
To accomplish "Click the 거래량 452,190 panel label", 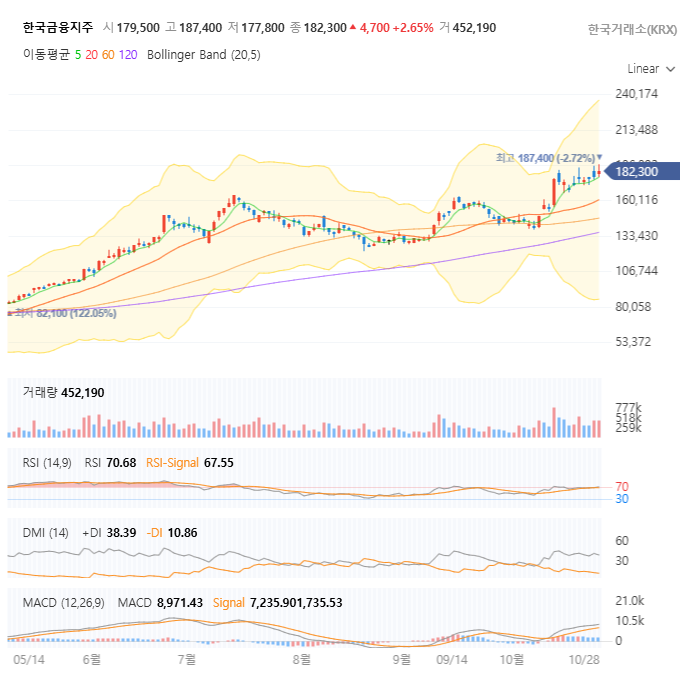I will 64,393.
